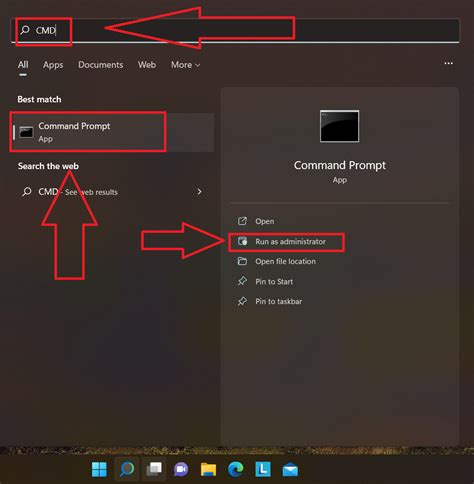This screenshot has height=484, width=474.
Task: Open the Chat app from the taskbar
Action: click(181, 469)
